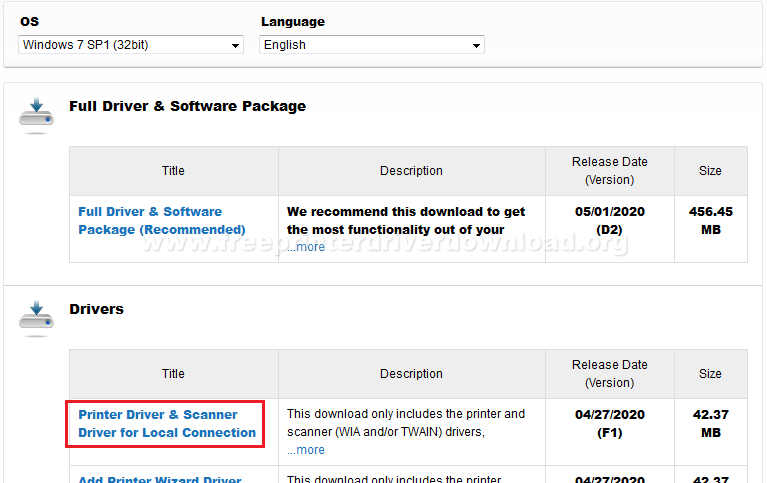767x483 pixels.
Task: Click download icon beside Full Driver & Software Package heading
Action: coord(36,115)
